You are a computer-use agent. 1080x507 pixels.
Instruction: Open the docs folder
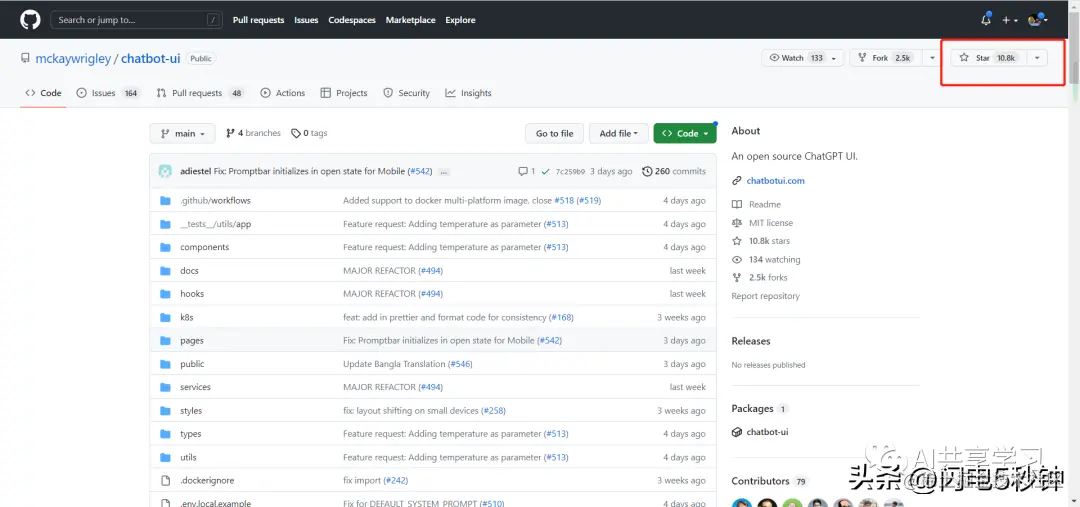coord(189,271)
